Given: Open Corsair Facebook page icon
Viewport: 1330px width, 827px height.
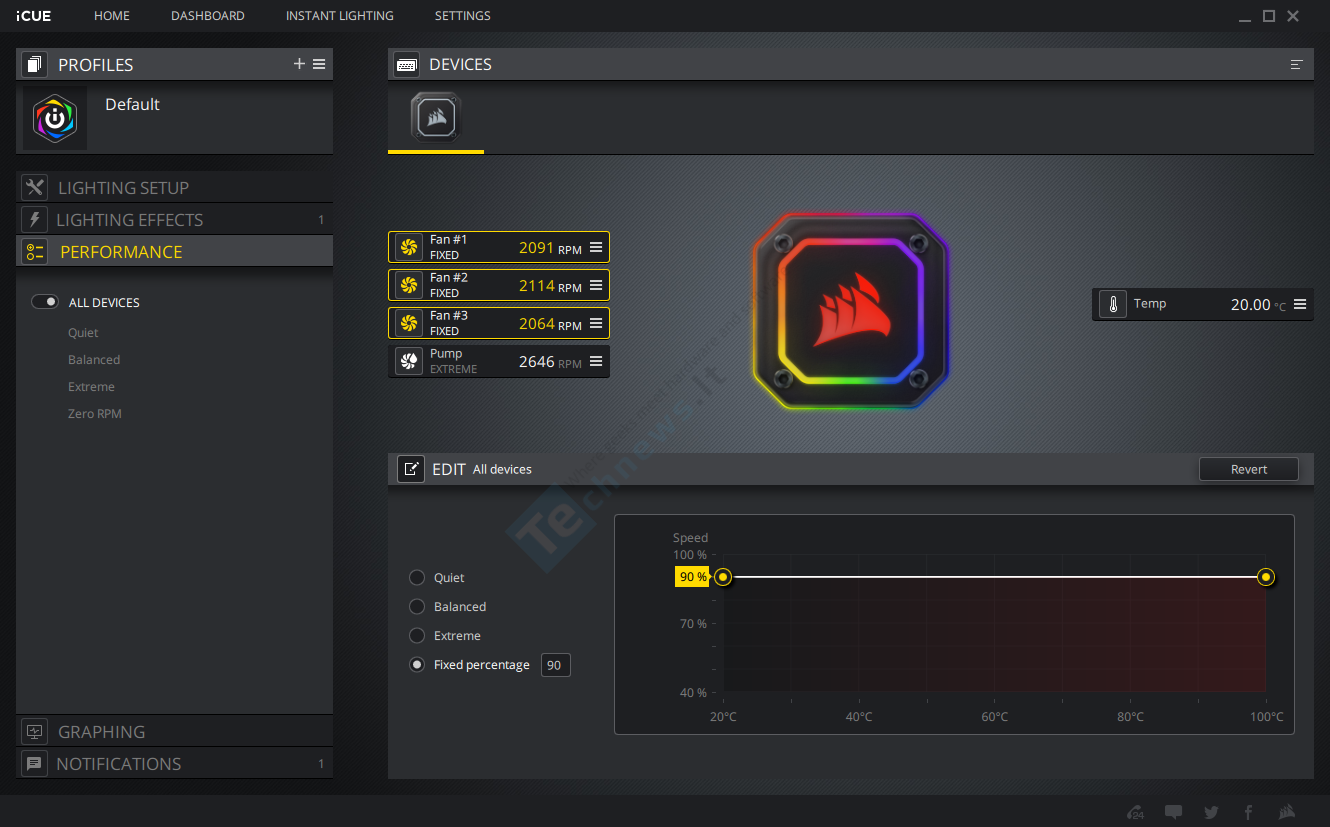Looking at the screenshot, I should (1248, 812).
